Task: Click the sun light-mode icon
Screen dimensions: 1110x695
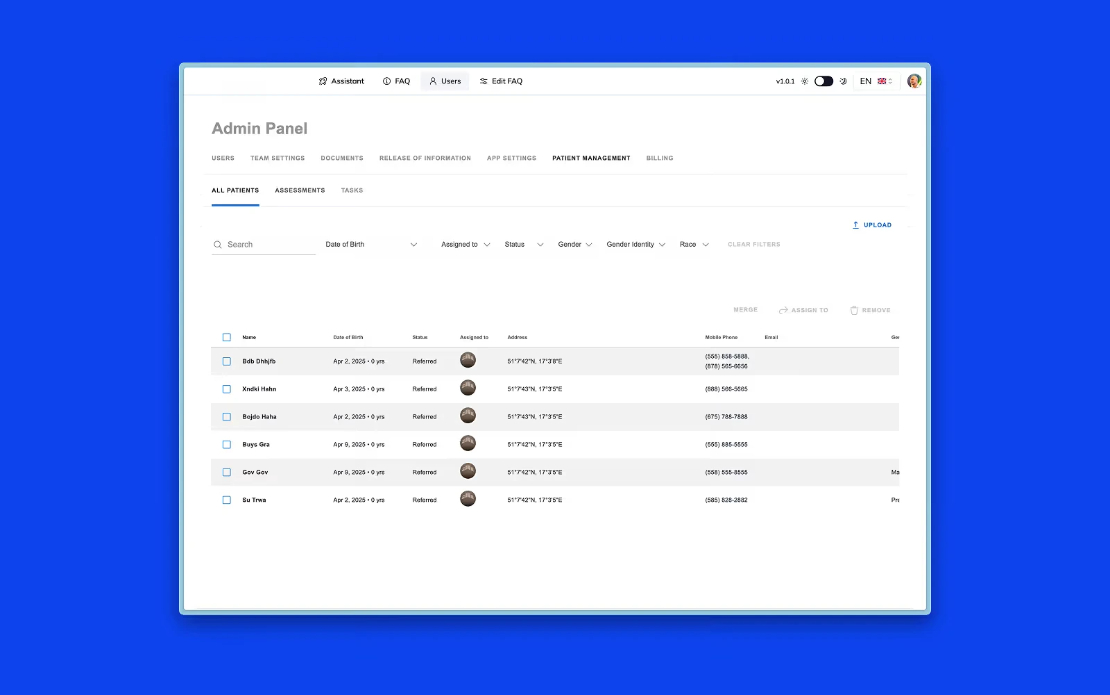Action: tap(804, 81)
